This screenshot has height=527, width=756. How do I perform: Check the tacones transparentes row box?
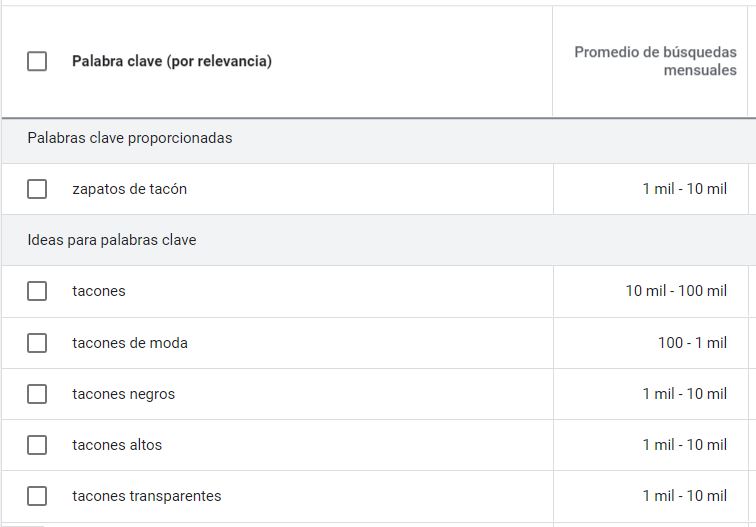pos(37,496)
